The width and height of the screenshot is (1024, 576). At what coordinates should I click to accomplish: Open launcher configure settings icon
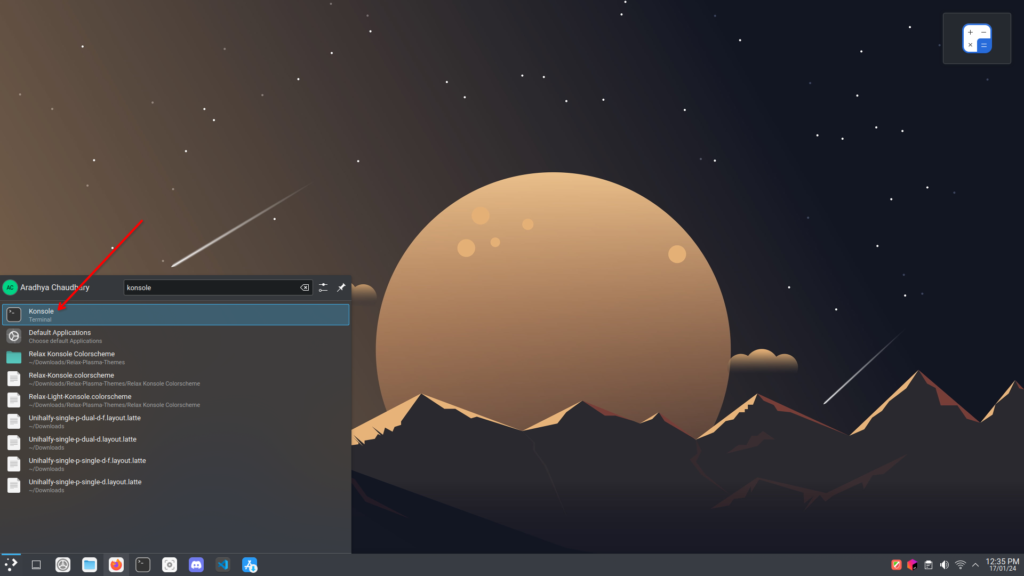tap(323, 287)
